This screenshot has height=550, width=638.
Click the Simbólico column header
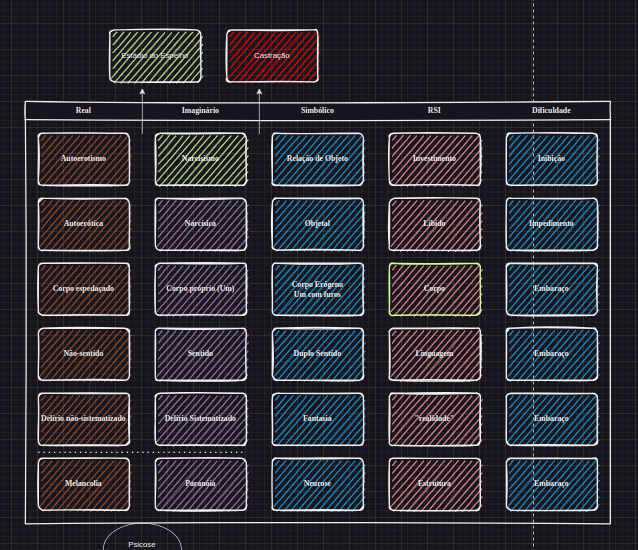[x=317, y=110]
